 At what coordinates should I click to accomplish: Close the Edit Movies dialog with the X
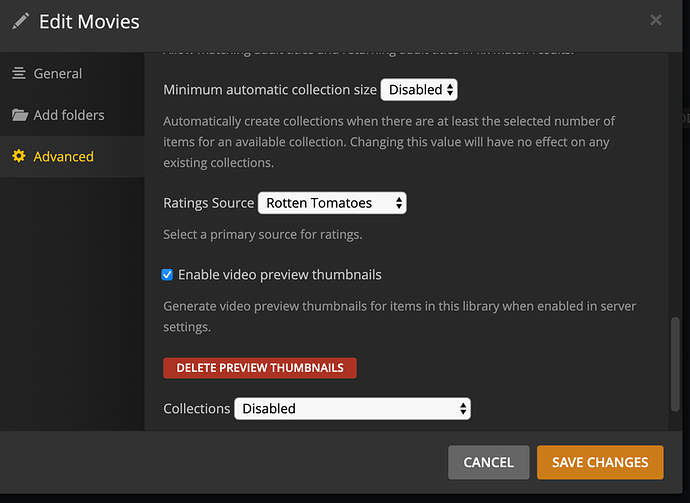pos(656,20)
